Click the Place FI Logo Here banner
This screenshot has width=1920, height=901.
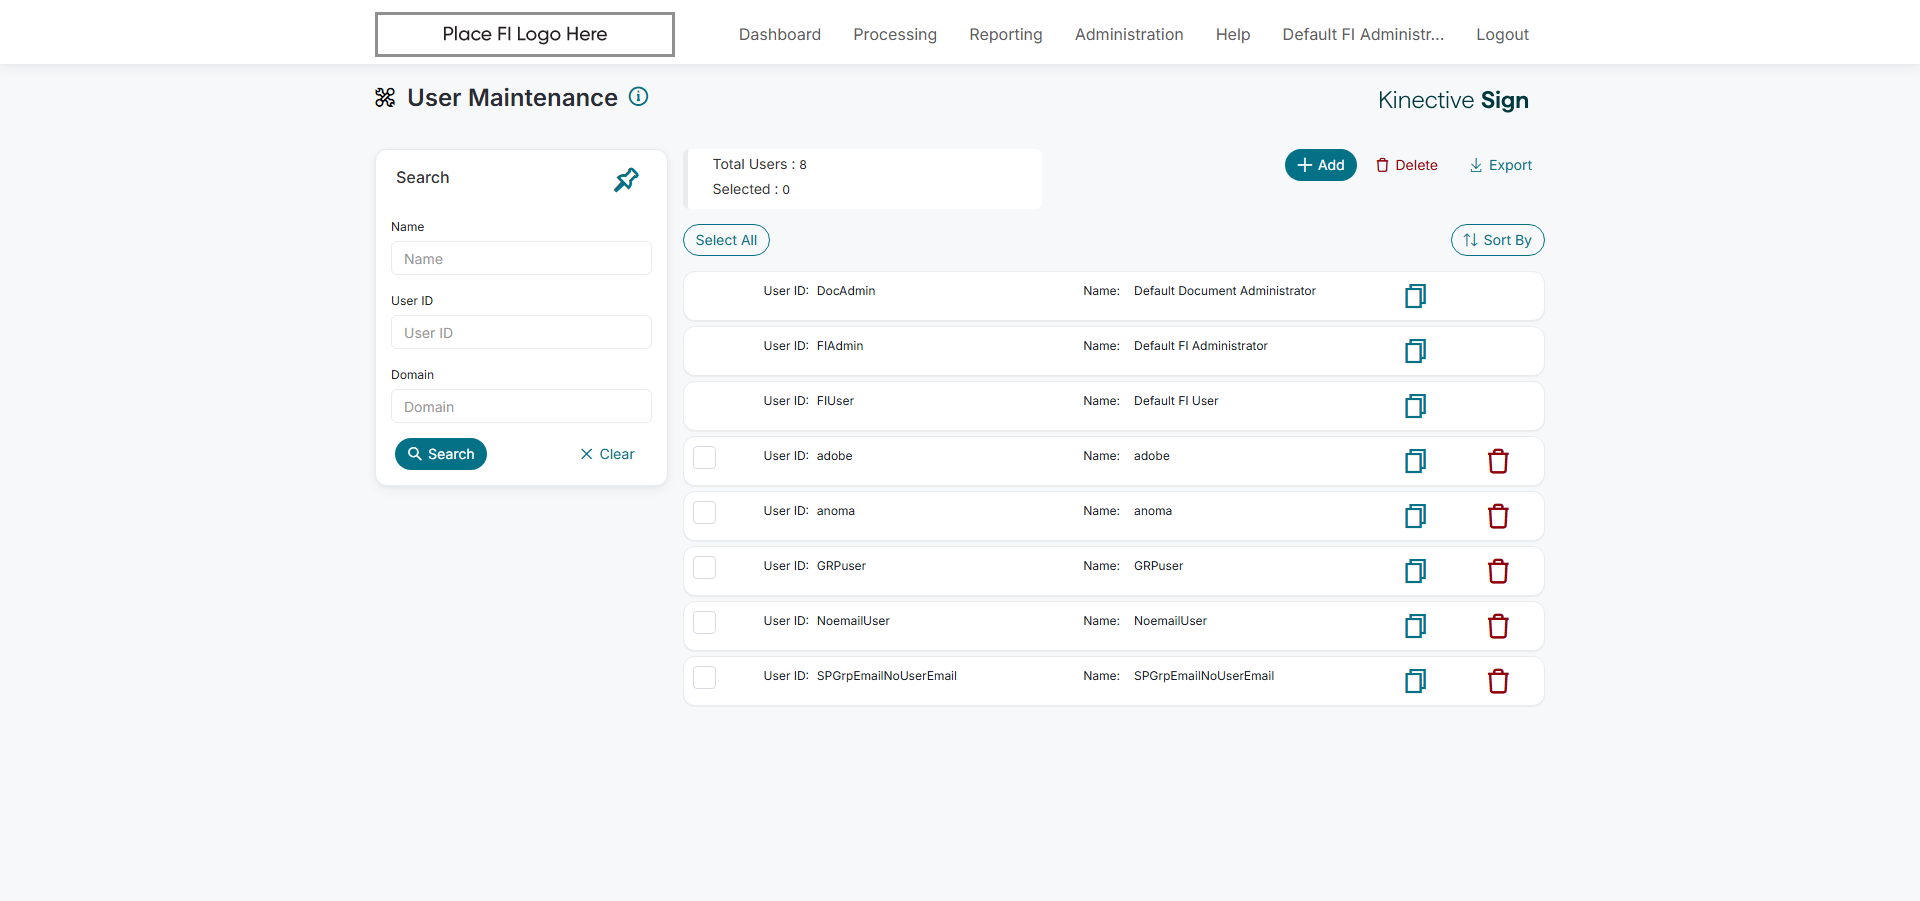click(x=525, y=34)
